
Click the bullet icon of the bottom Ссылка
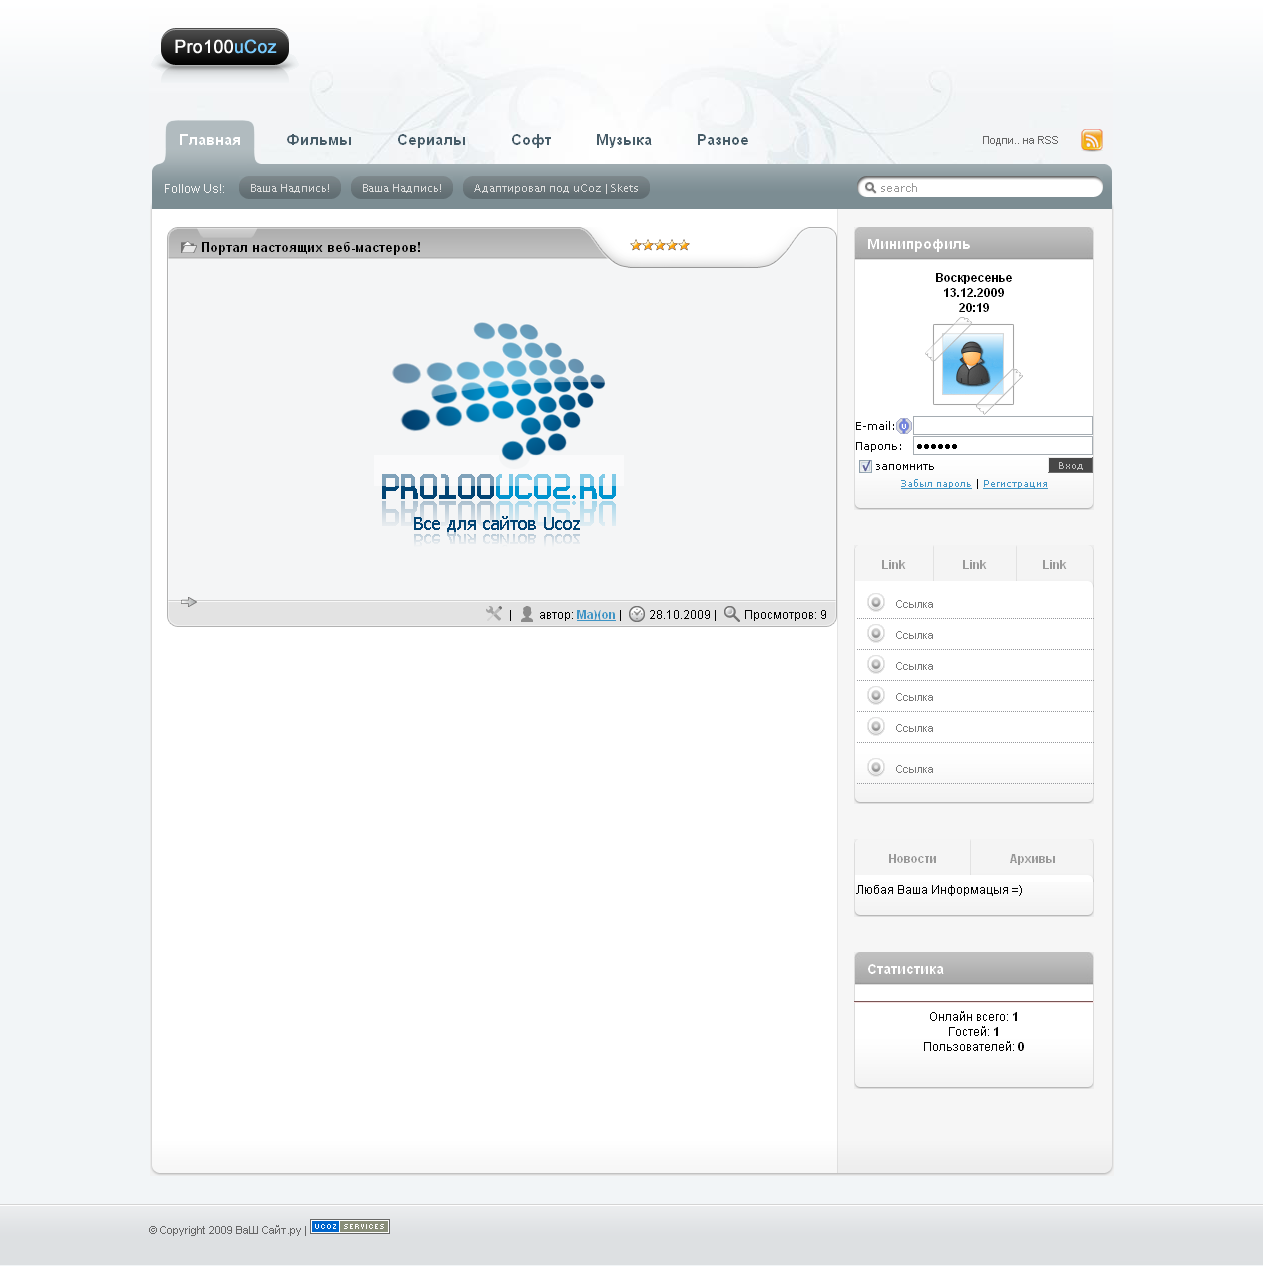(876, 767)
